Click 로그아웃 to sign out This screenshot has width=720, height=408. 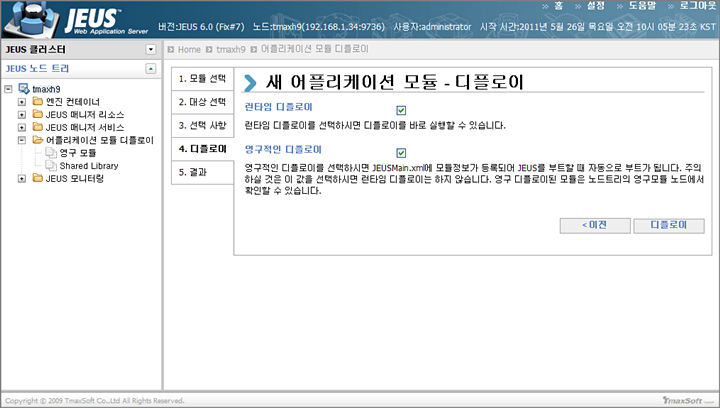698,6
